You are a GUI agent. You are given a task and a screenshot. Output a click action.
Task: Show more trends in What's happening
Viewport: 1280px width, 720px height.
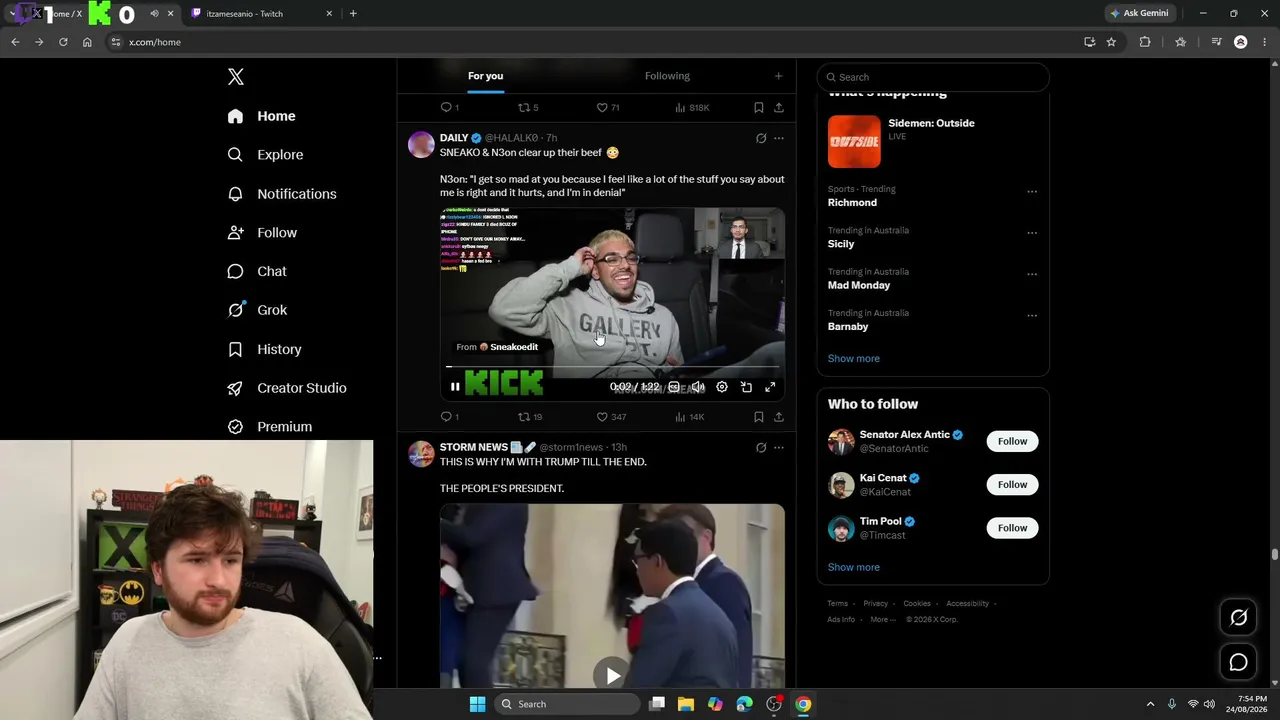pos(854,358)
